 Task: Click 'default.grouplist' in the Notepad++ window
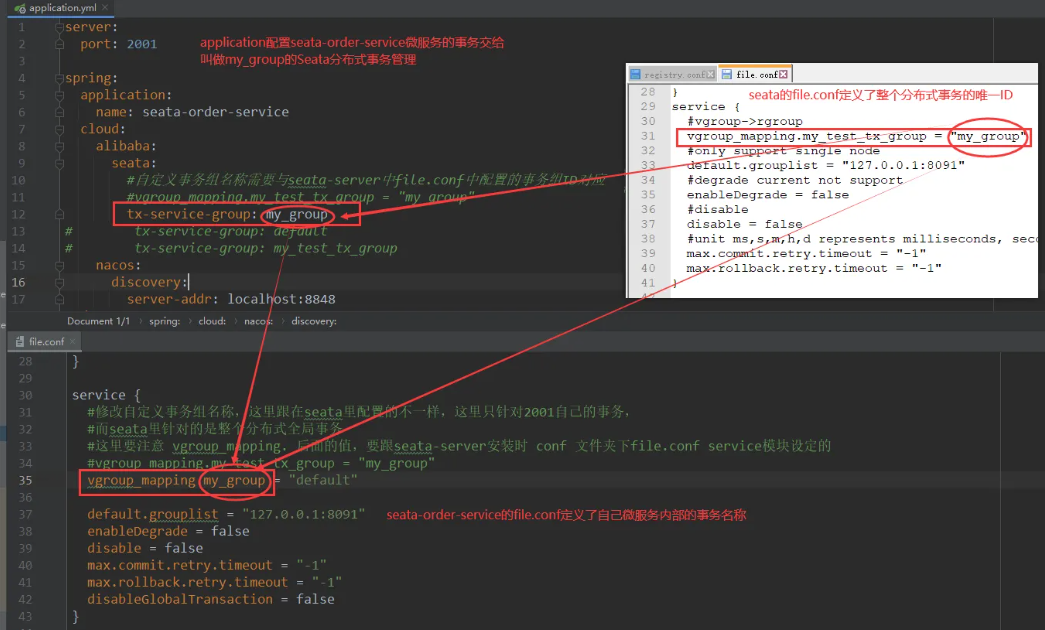[752, 165]
